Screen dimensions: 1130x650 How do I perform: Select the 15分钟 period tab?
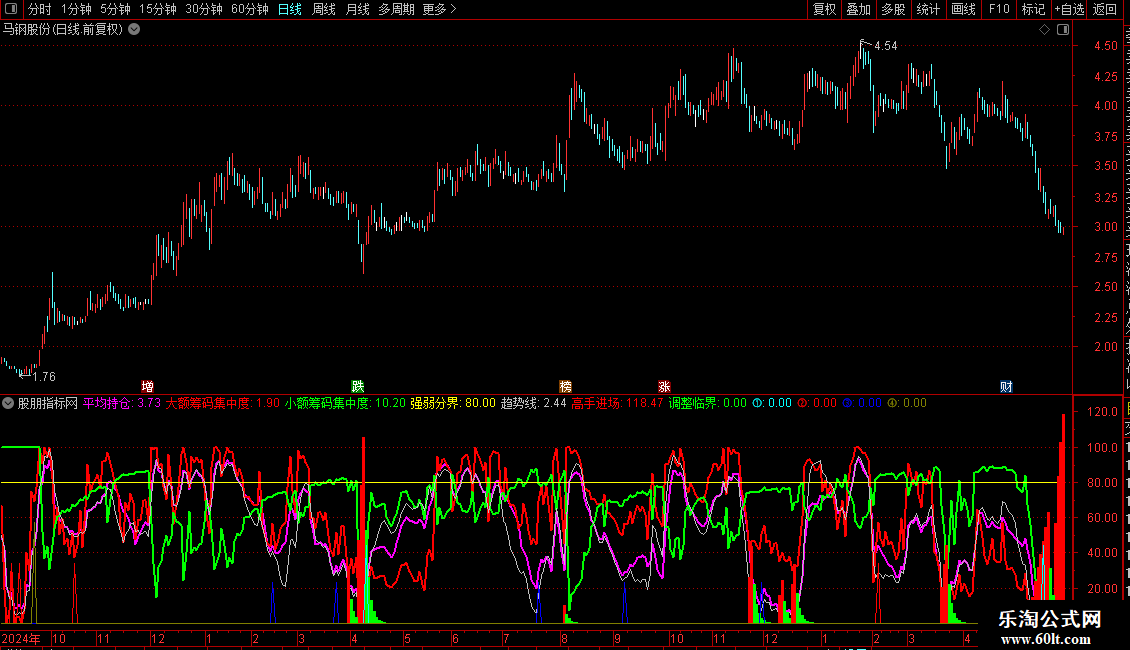(x=158, y=9)
